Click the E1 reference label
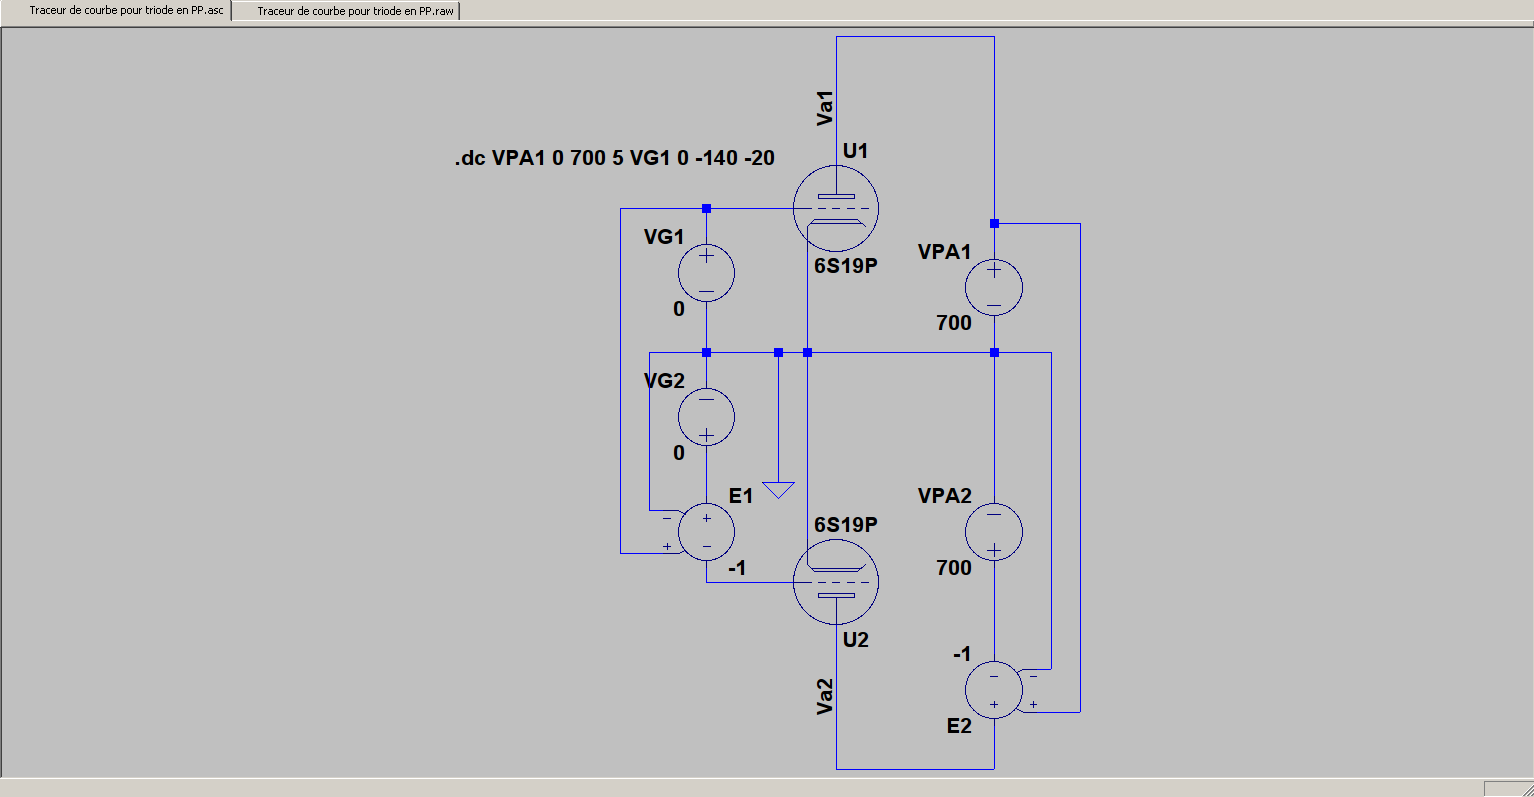Image resolution: width=1534 pixels, height=797 pixels. click(741, 496)
